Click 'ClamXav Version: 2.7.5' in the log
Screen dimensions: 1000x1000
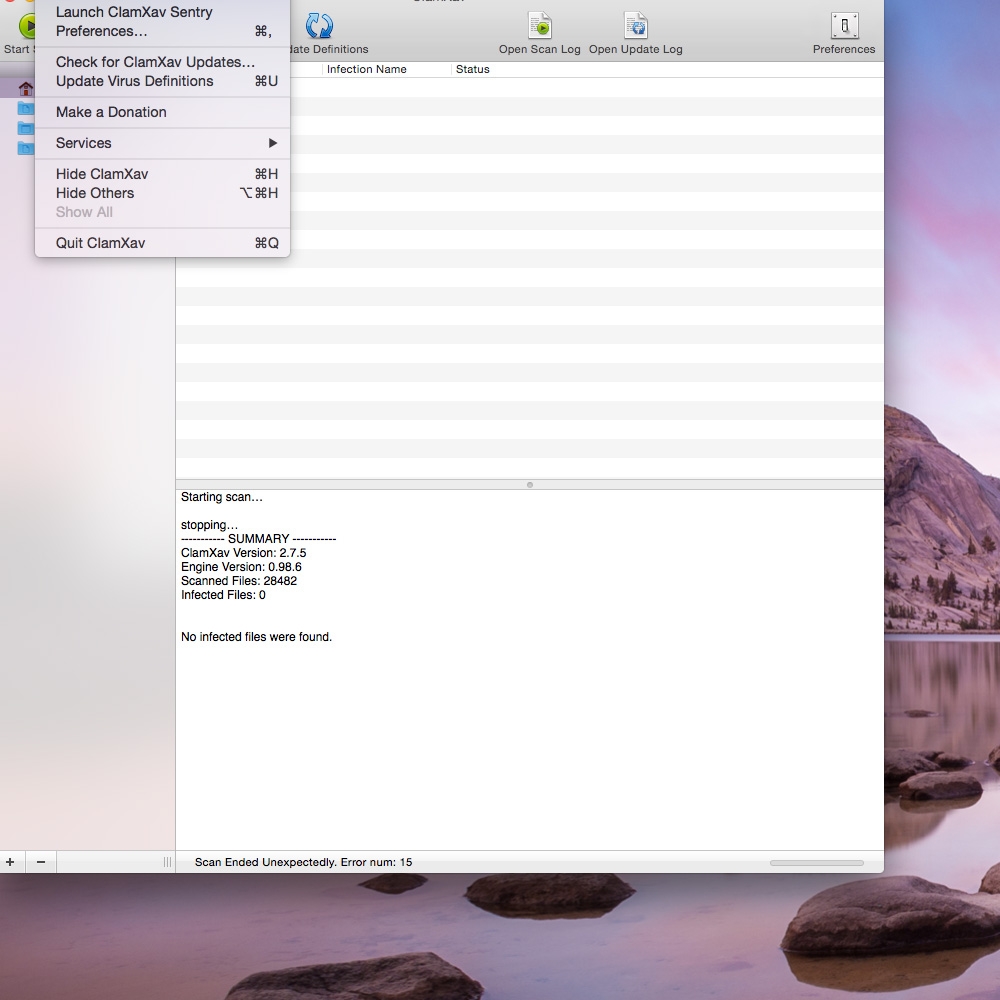click(x=244, y=553)
